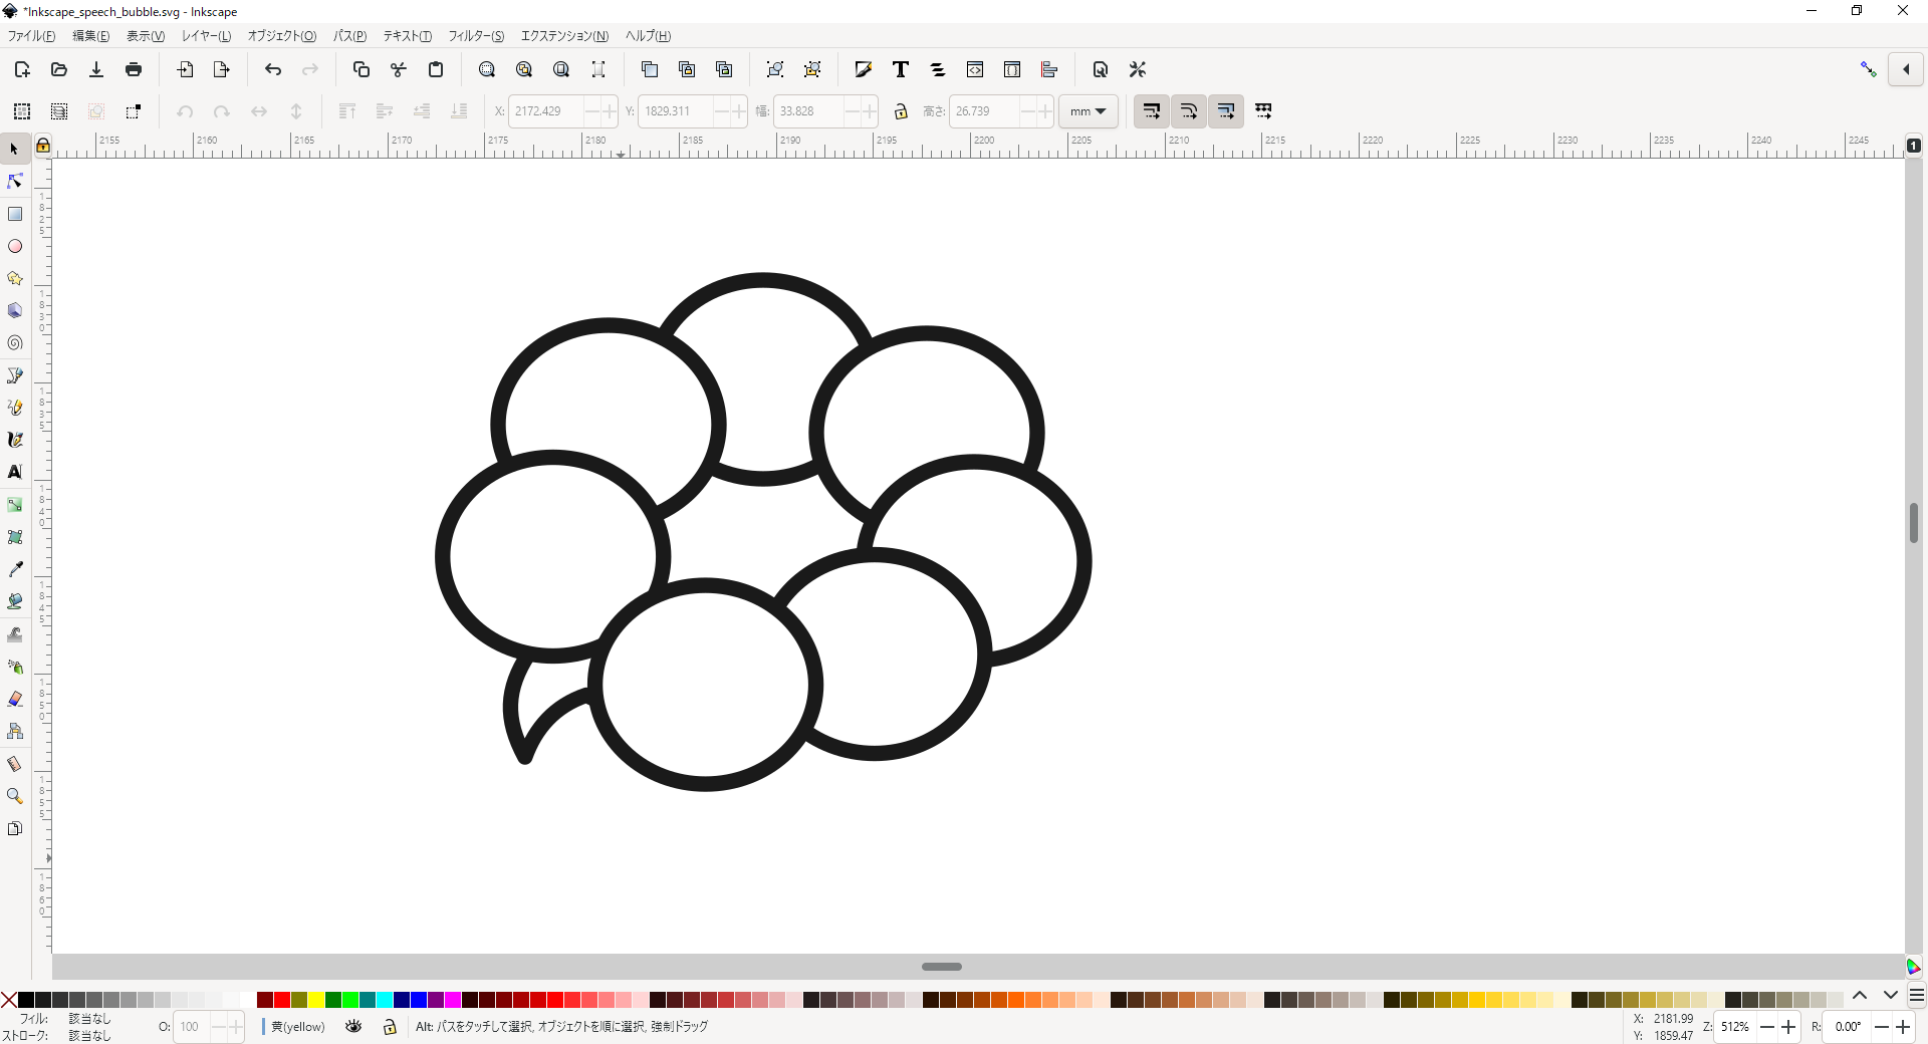Select the Rectangle tool

[15, 214]
